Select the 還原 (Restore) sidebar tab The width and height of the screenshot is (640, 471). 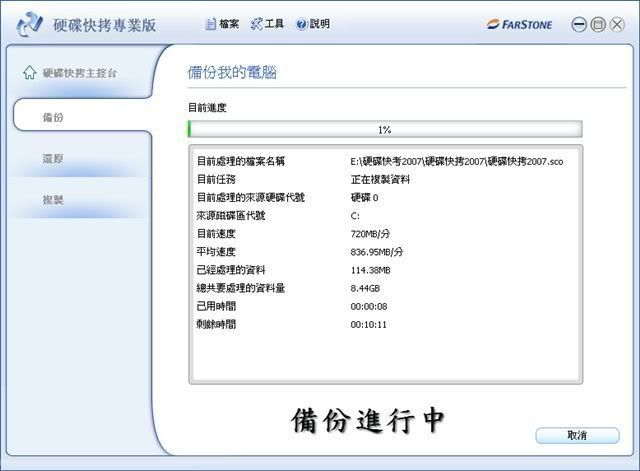(82, 158)
